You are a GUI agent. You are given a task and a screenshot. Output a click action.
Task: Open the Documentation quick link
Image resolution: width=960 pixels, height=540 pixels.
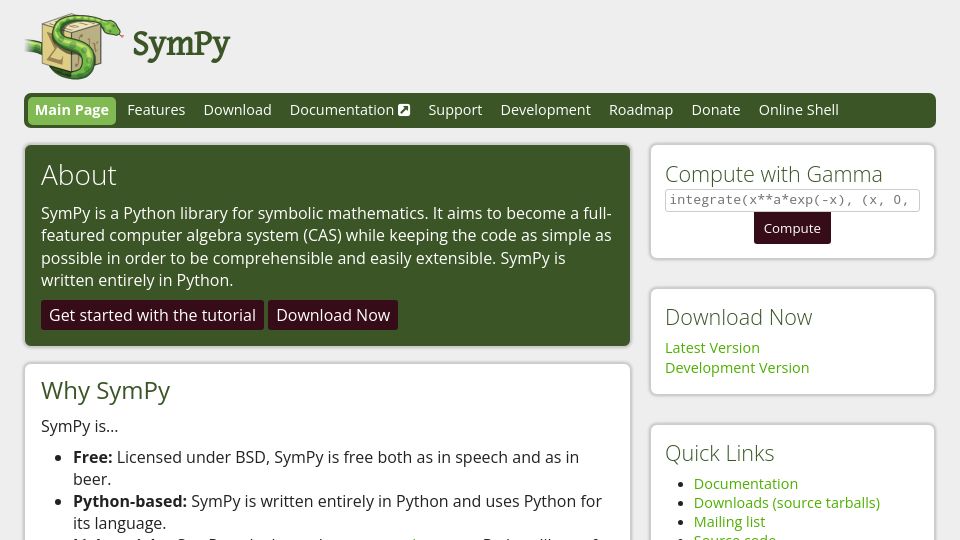746,484
